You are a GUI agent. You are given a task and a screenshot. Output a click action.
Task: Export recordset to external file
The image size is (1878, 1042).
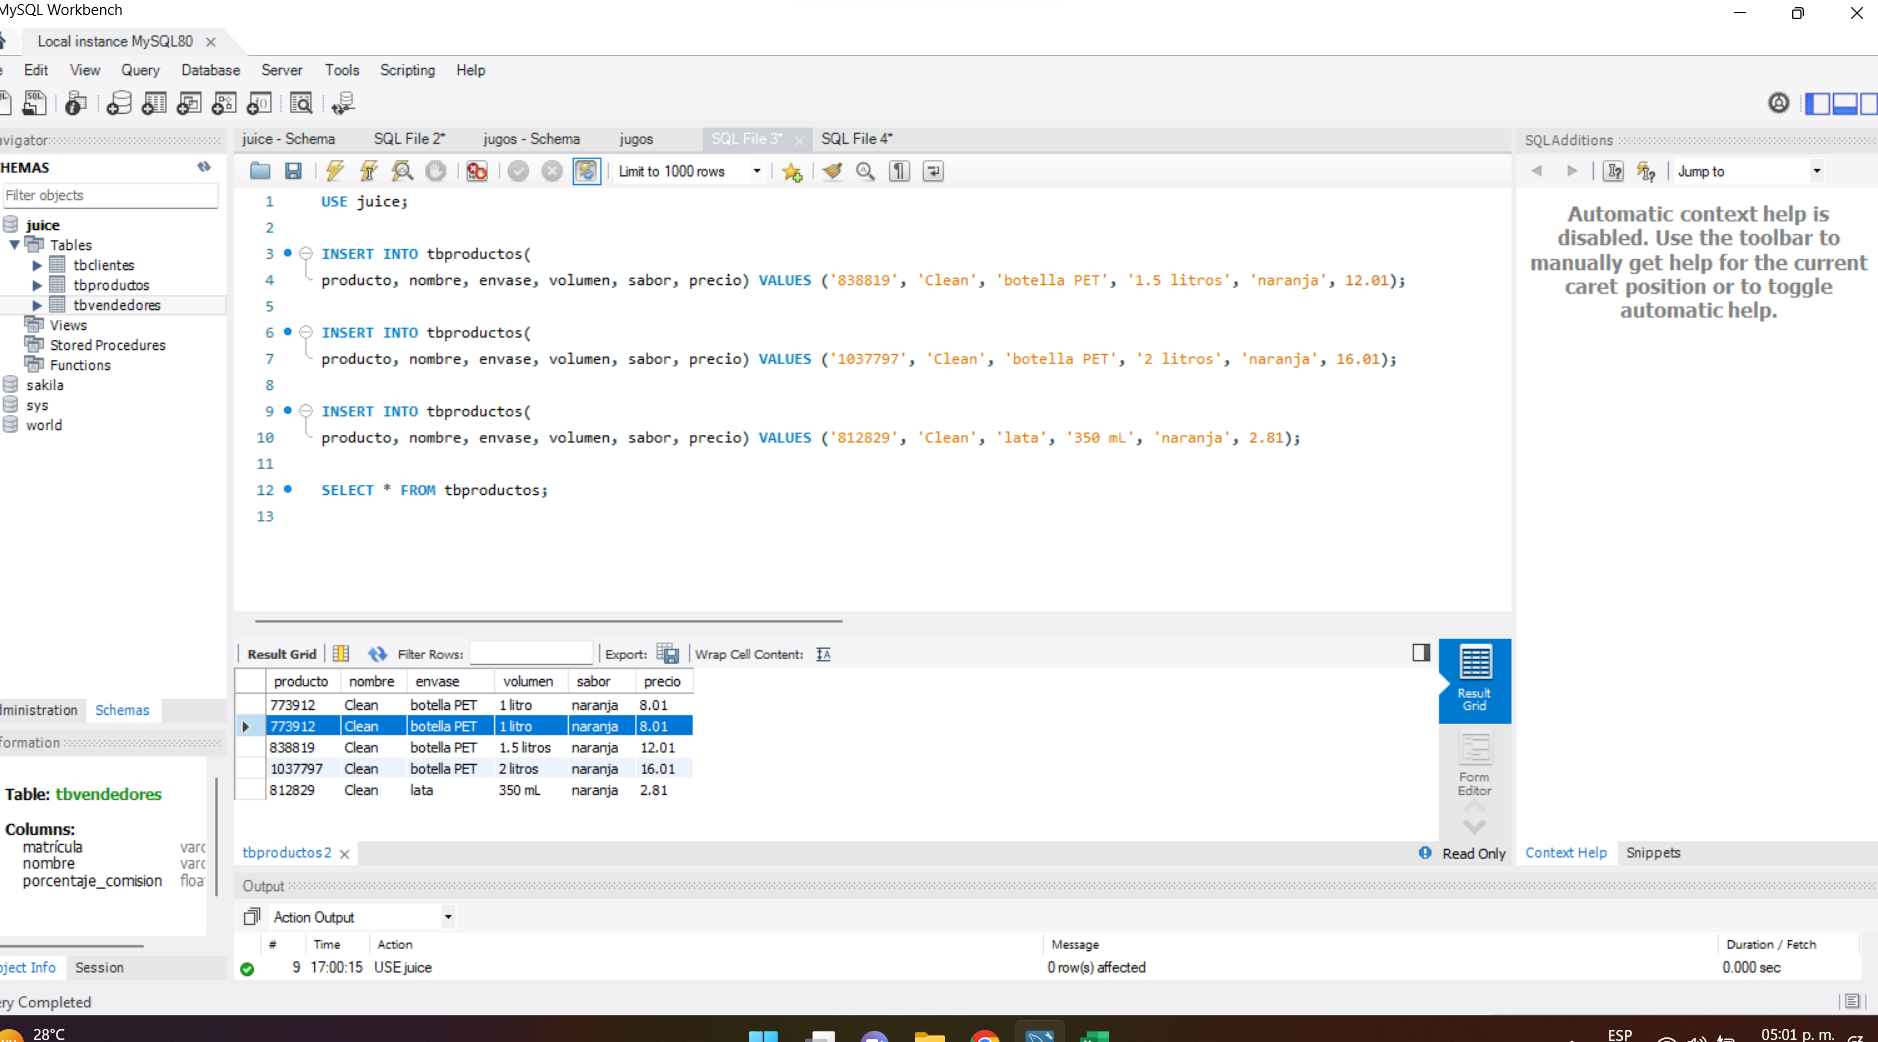click(668, 654)
